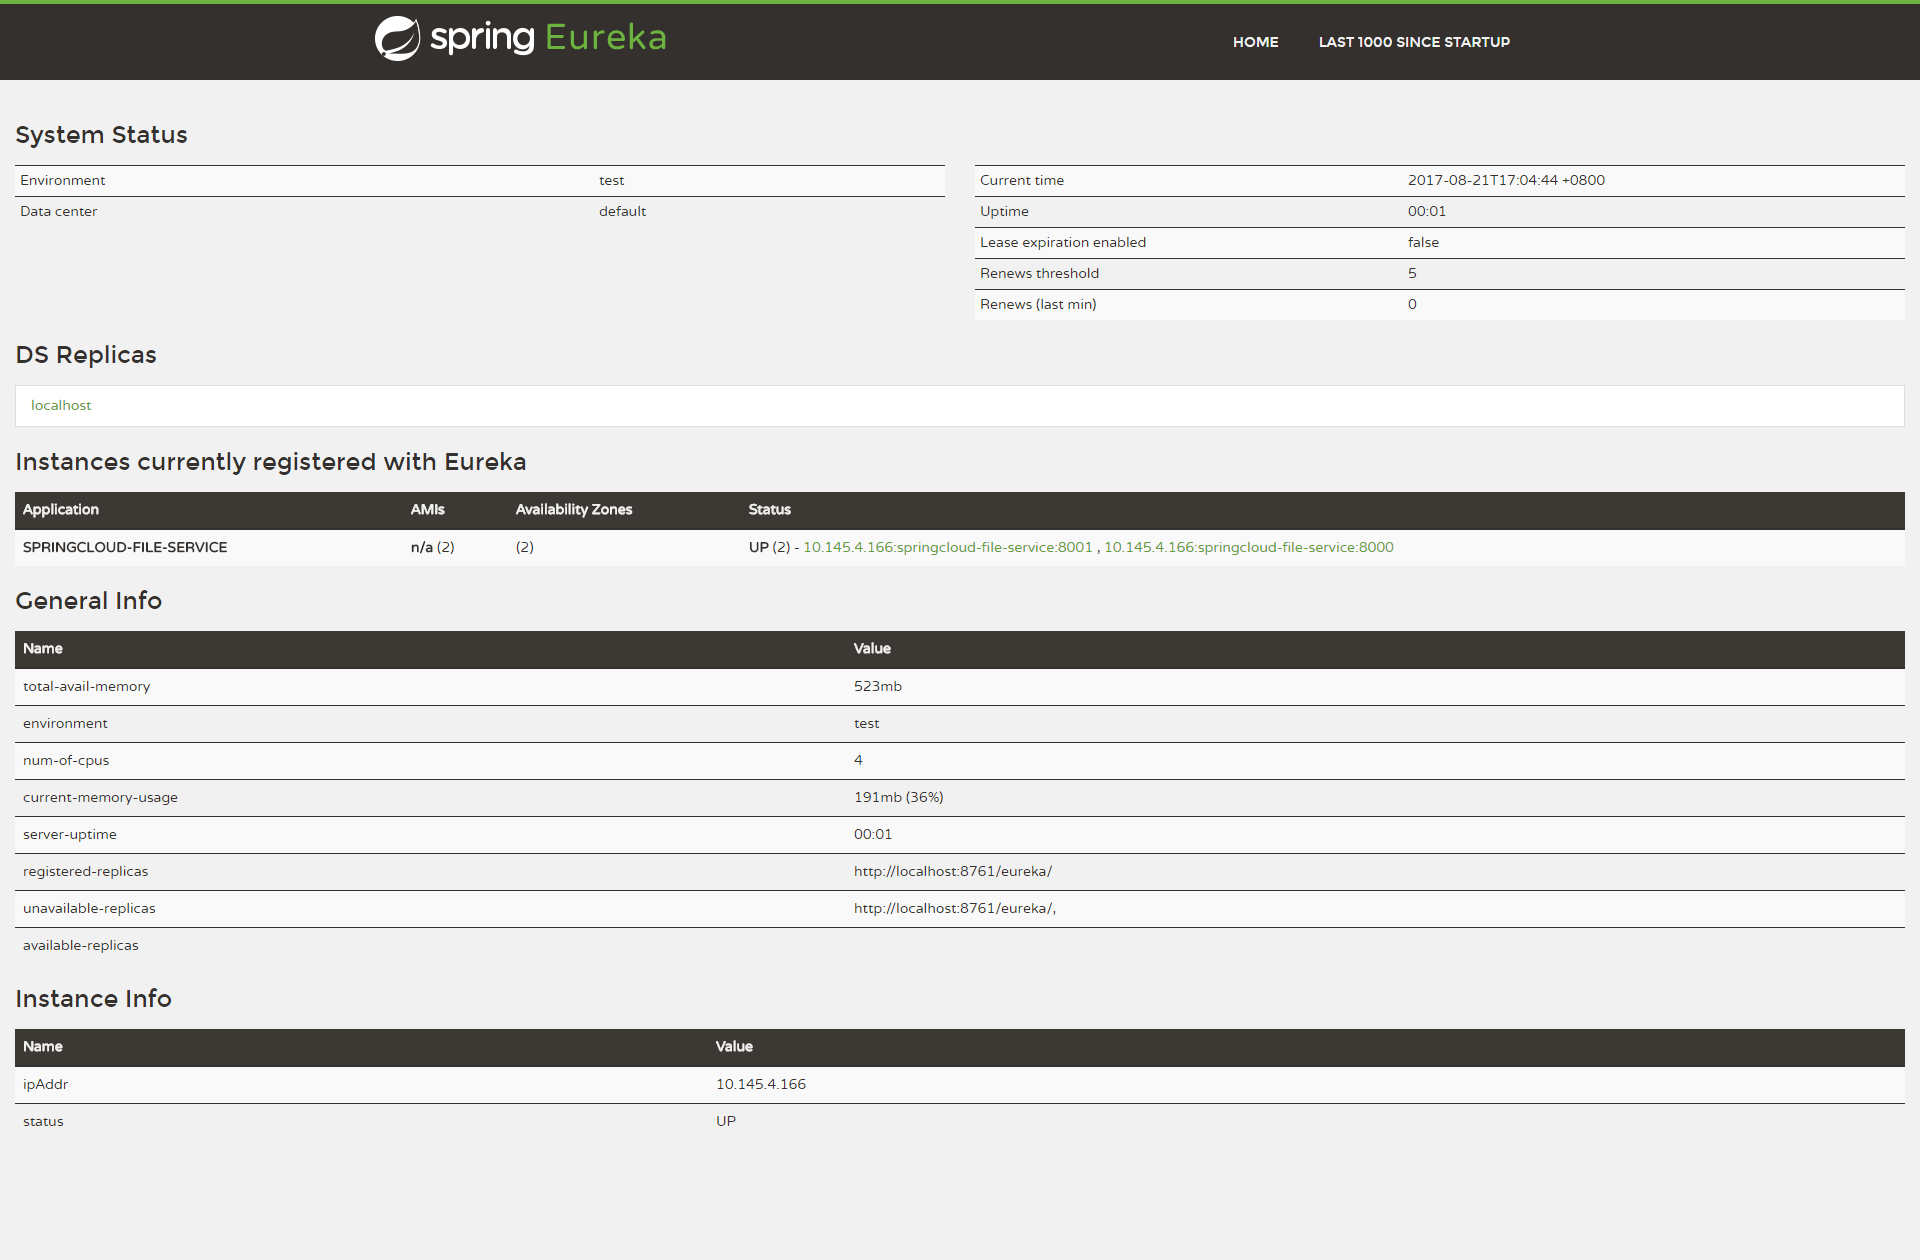Screen dimensions: 1920x1260
Task: Open the HOME navigation item
Action: coord(1255,42)
